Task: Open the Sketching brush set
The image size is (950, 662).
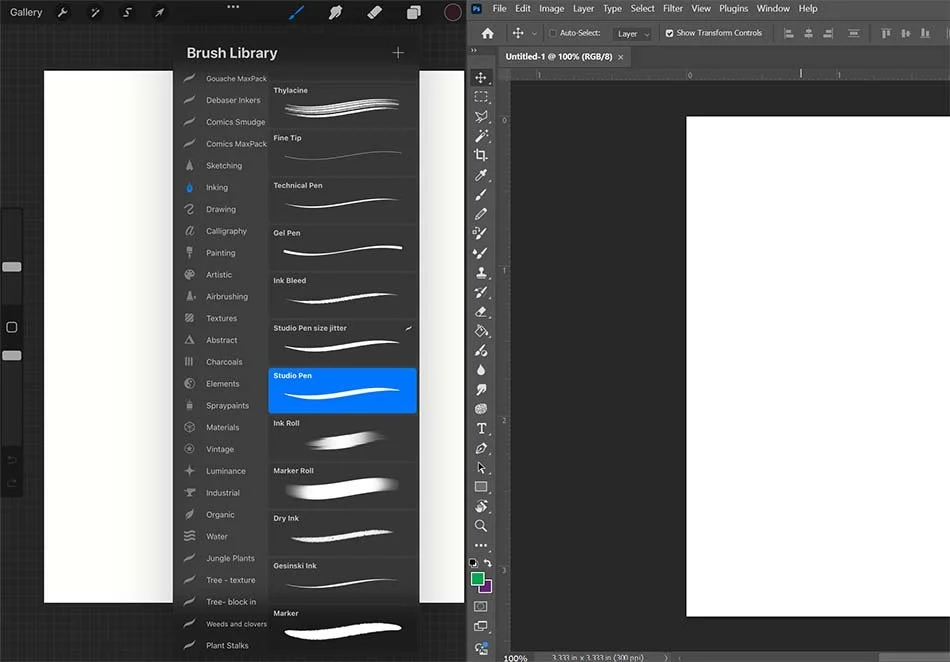Action: 224,166
